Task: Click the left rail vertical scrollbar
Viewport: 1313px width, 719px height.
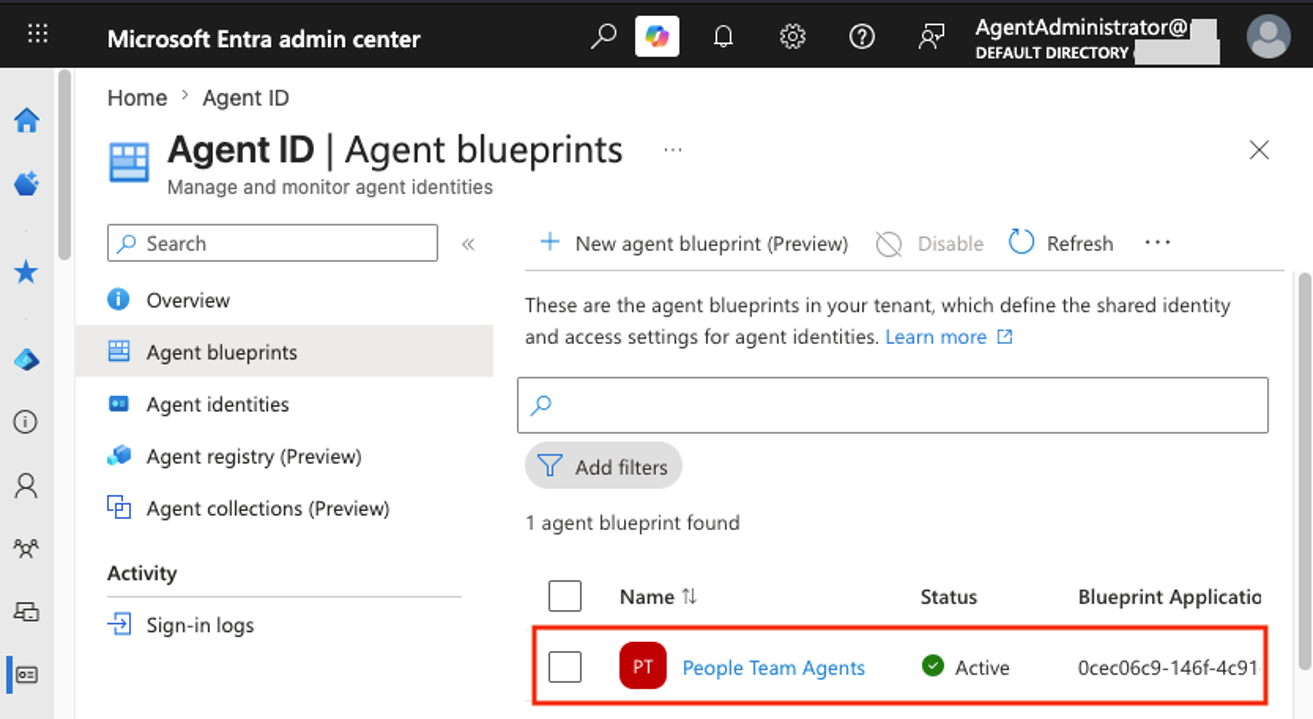Action: [x=65, y=165]
